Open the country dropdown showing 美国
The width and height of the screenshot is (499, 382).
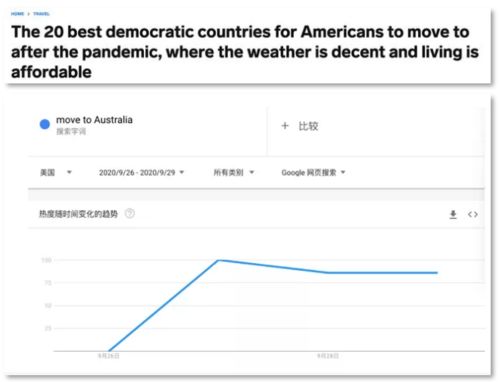point(56,172)
